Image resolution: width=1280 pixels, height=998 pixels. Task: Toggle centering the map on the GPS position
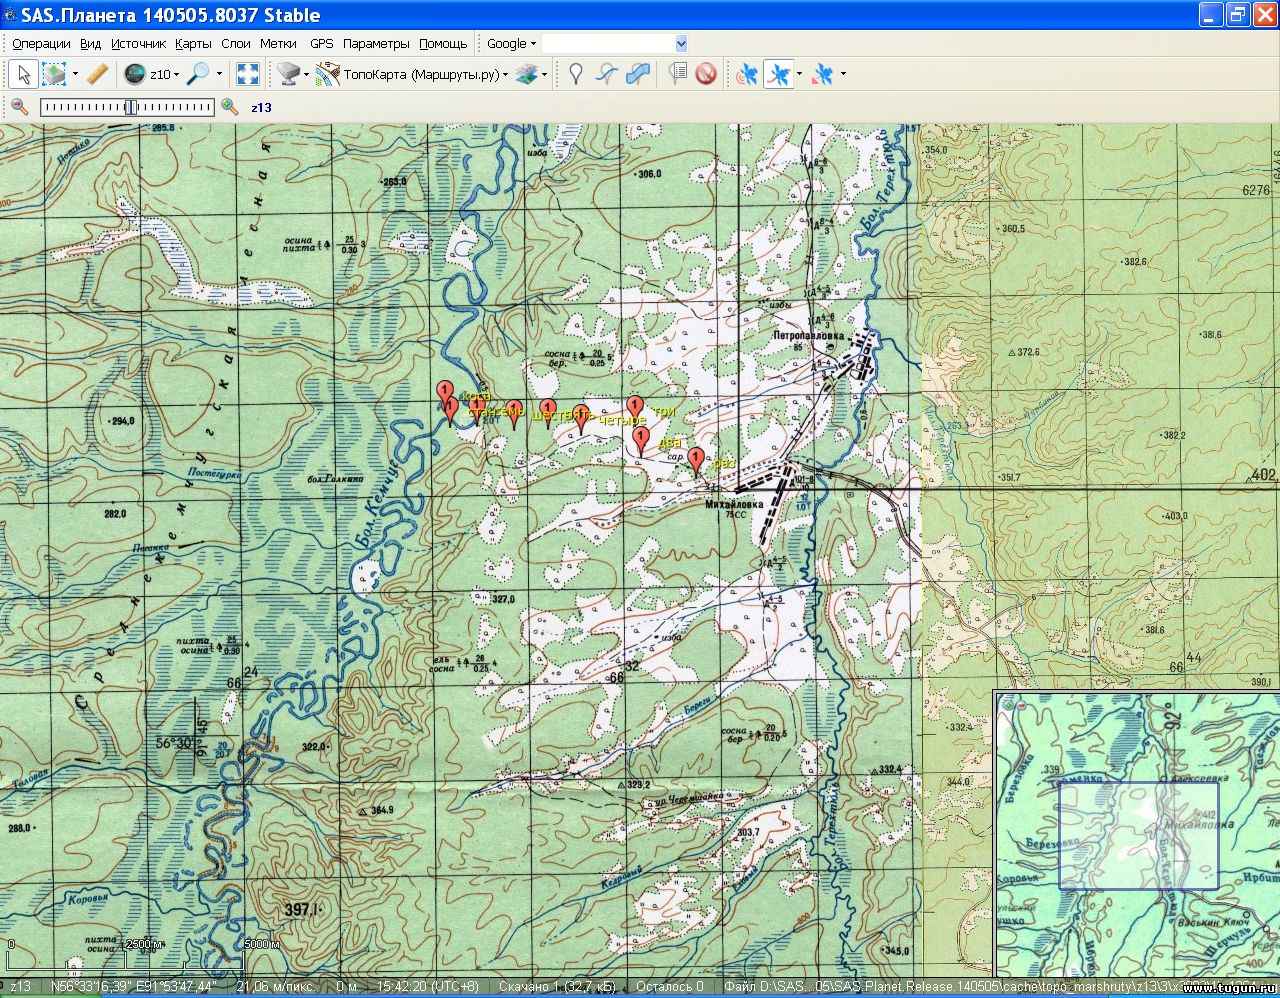pyautogui.click(x=822, y=74)
